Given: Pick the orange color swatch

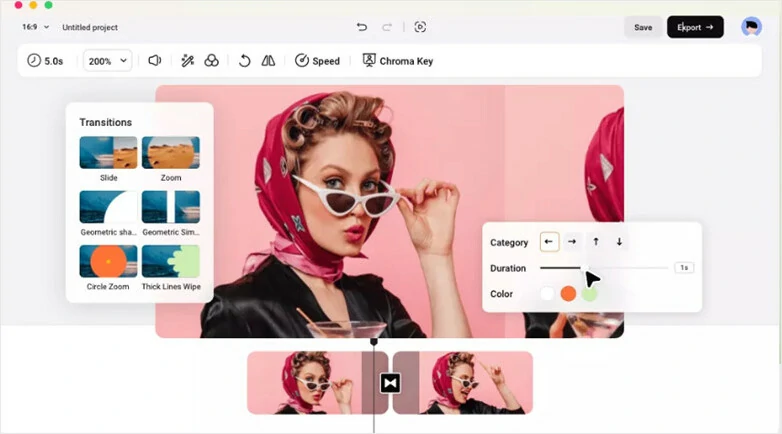Looking at the screenshot, I should tap(568, 294).
